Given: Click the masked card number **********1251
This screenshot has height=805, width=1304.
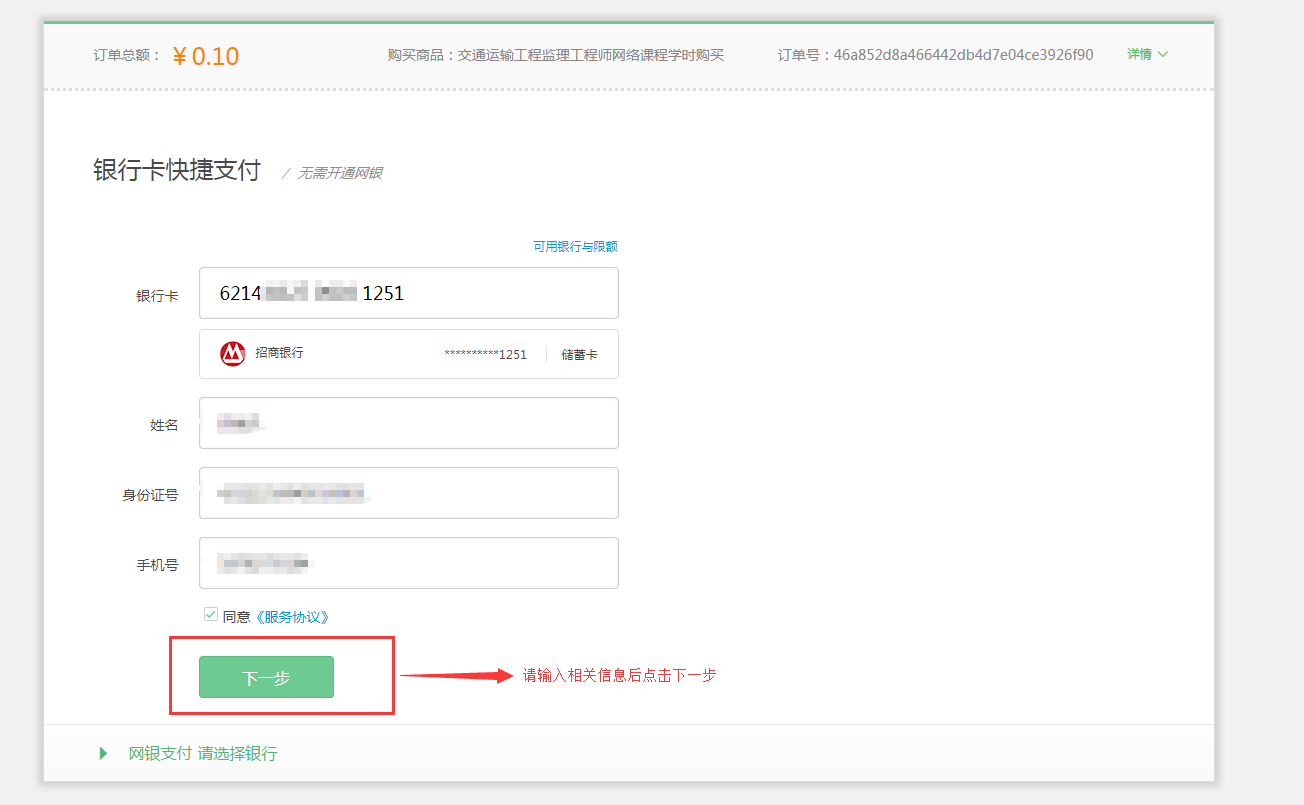Looking at the screenshot, I should tap(485, 354).
